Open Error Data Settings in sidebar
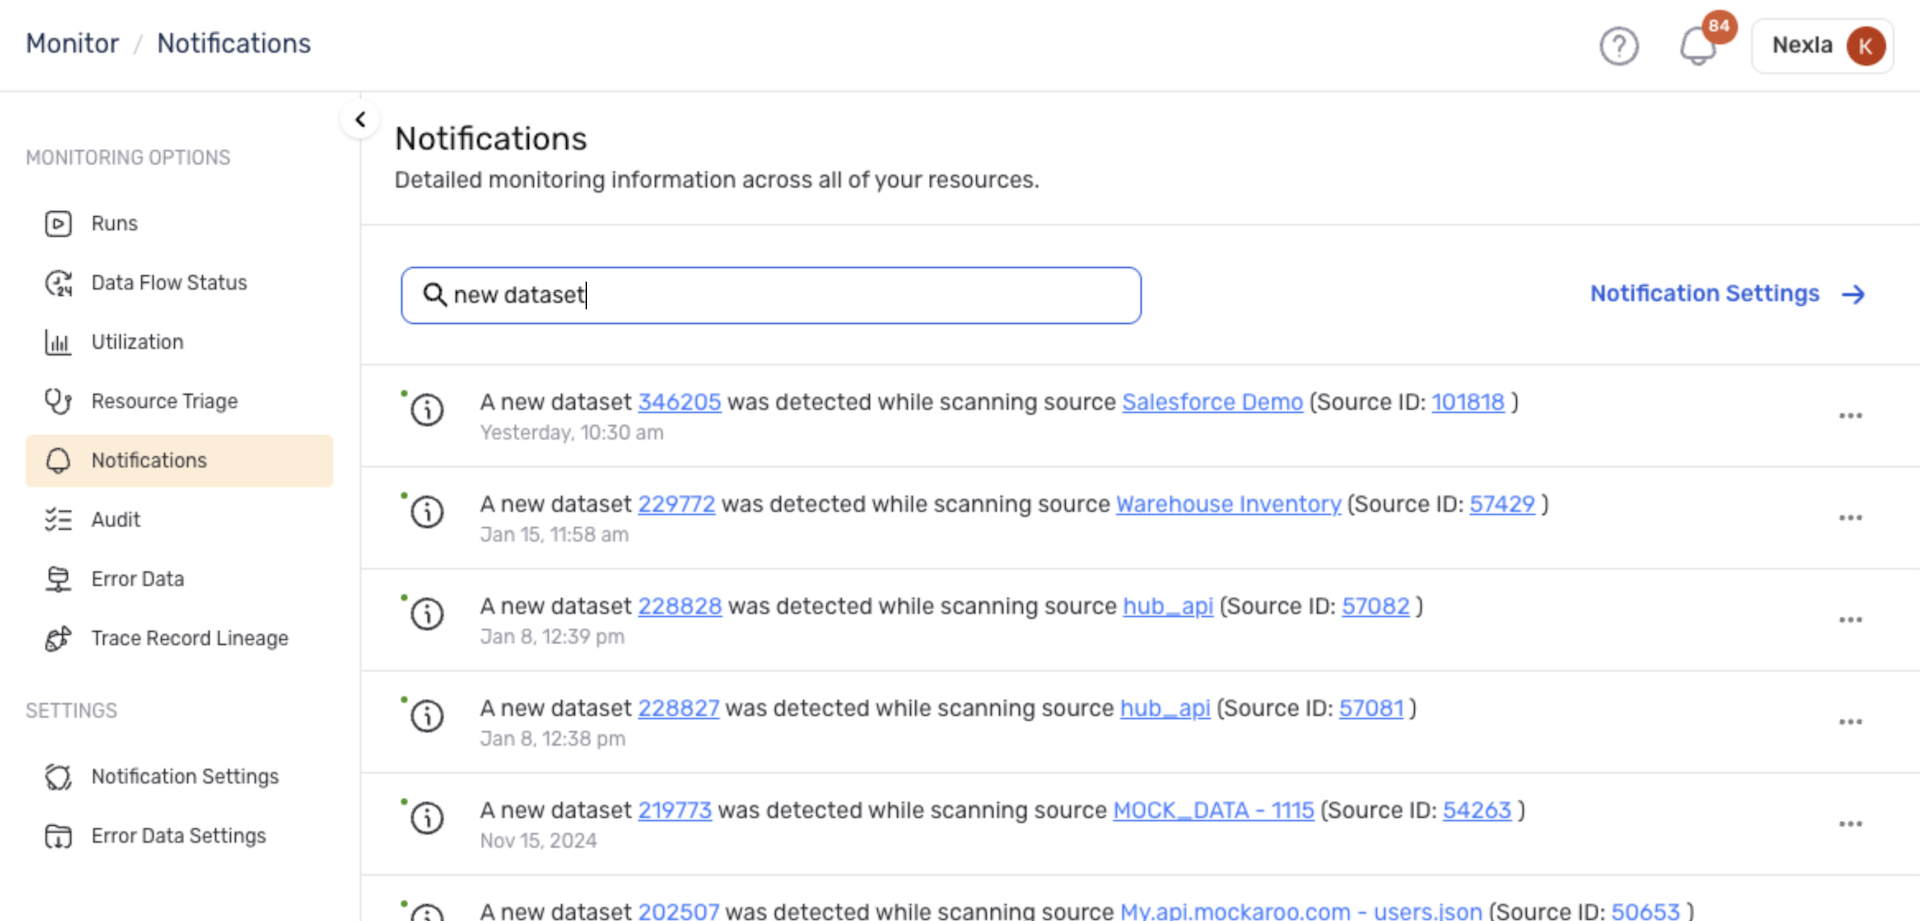1920x921 pixels. tap(178, 836)
